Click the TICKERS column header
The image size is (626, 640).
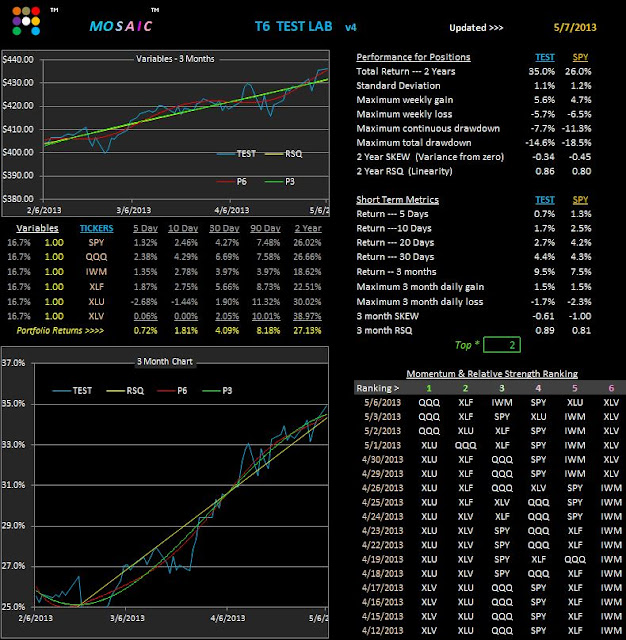pyautogui.click(x=96, y=228)
